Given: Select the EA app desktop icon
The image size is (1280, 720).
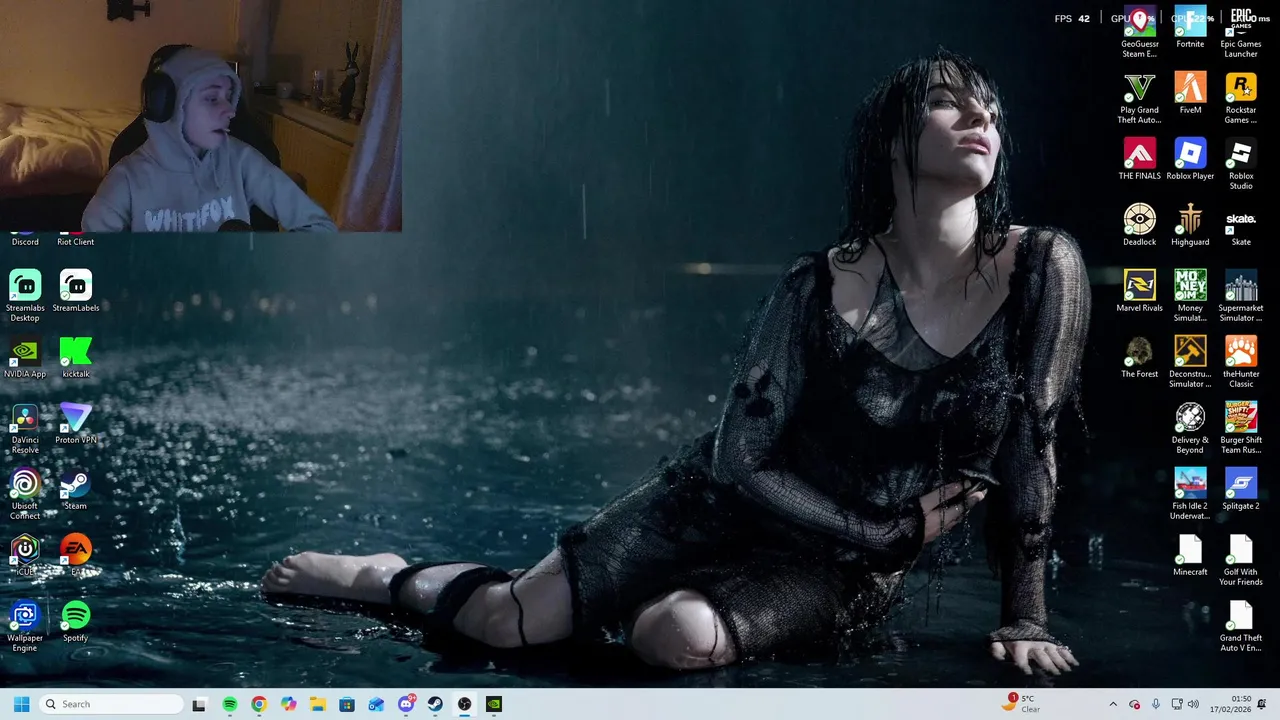Looking at the screenshot, I should [76, 554].
